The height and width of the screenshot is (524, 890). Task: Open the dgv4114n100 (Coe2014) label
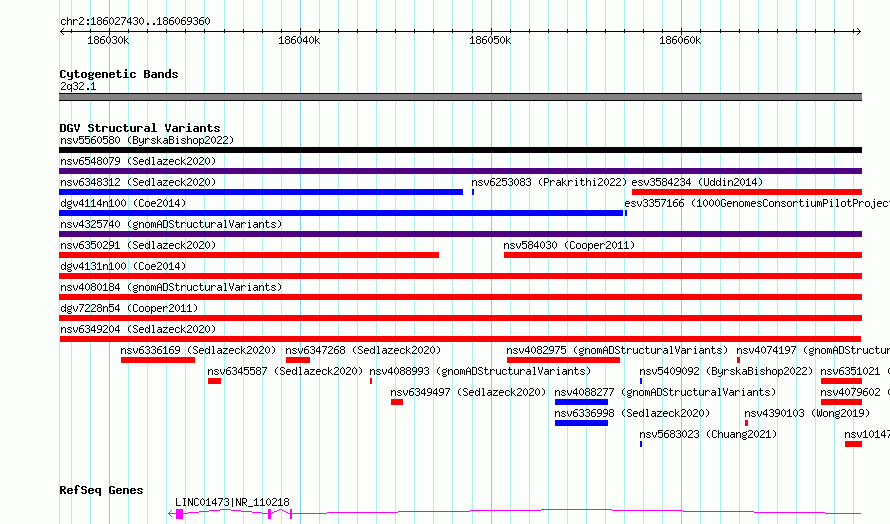[x=123, y=203]
